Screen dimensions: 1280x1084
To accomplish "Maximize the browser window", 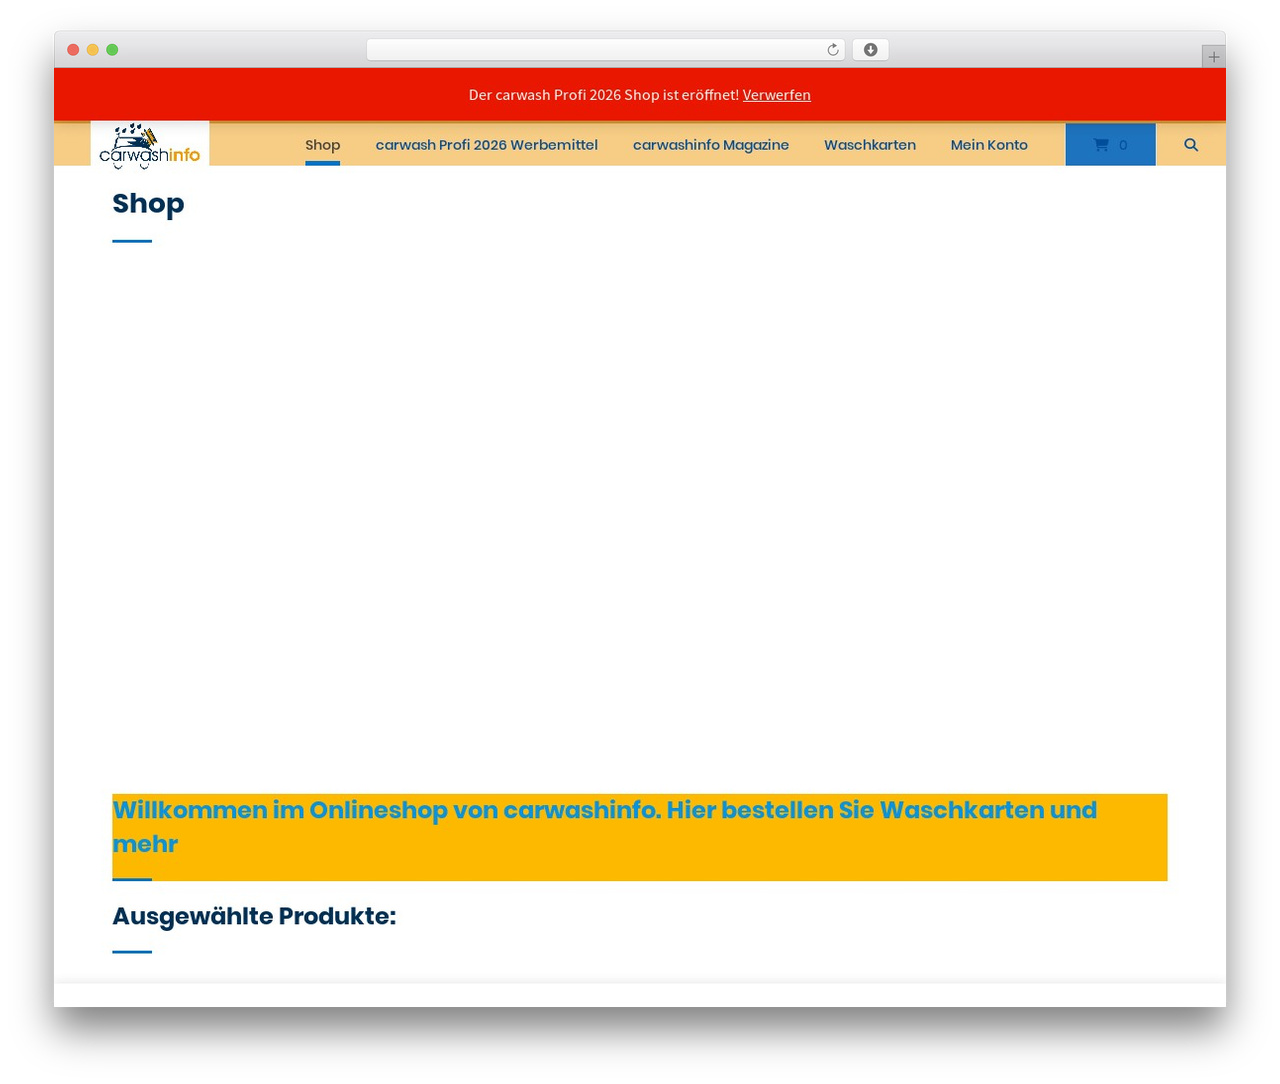I will [112, 50].
